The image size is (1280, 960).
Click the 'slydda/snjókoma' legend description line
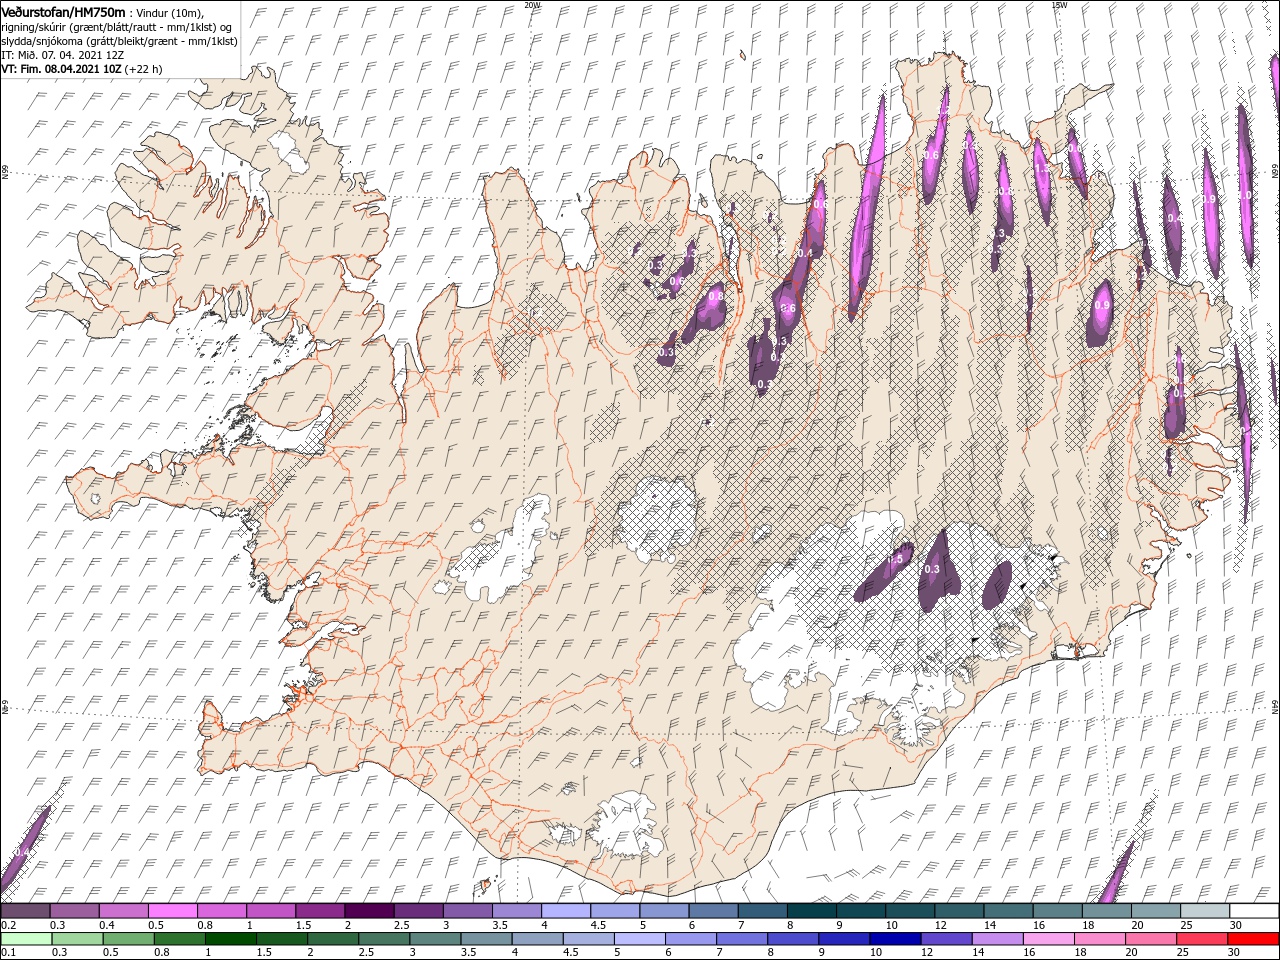click(120, 41)
